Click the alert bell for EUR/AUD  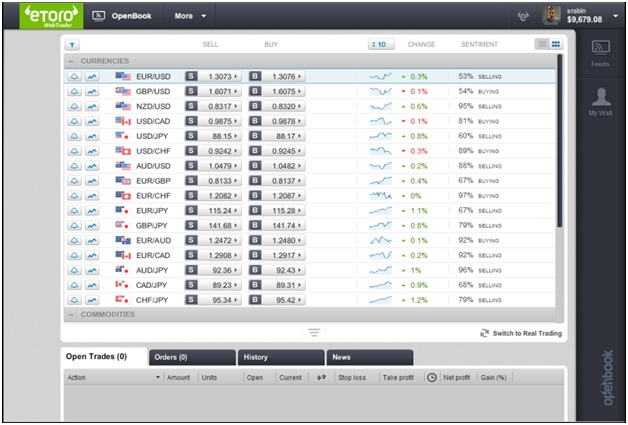[x=74, y=240]
